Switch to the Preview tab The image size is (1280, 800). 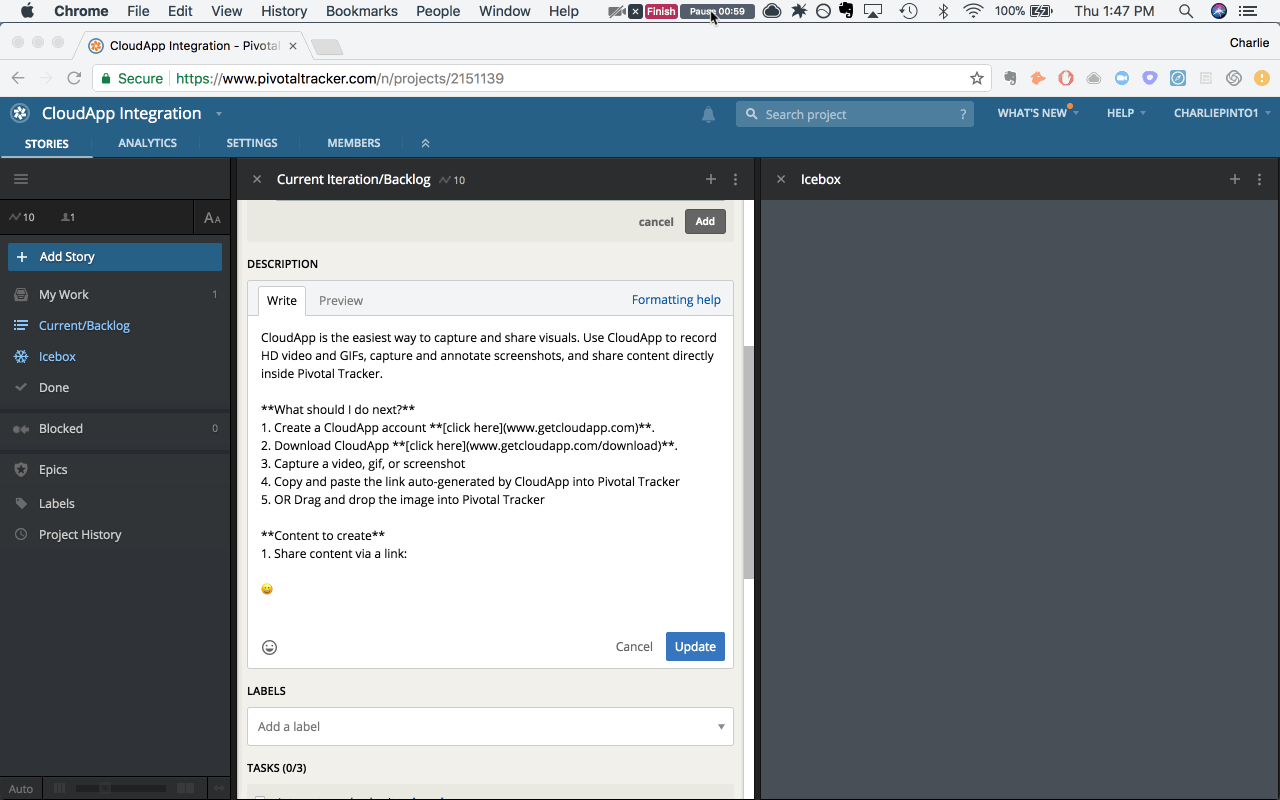point(341,300)
